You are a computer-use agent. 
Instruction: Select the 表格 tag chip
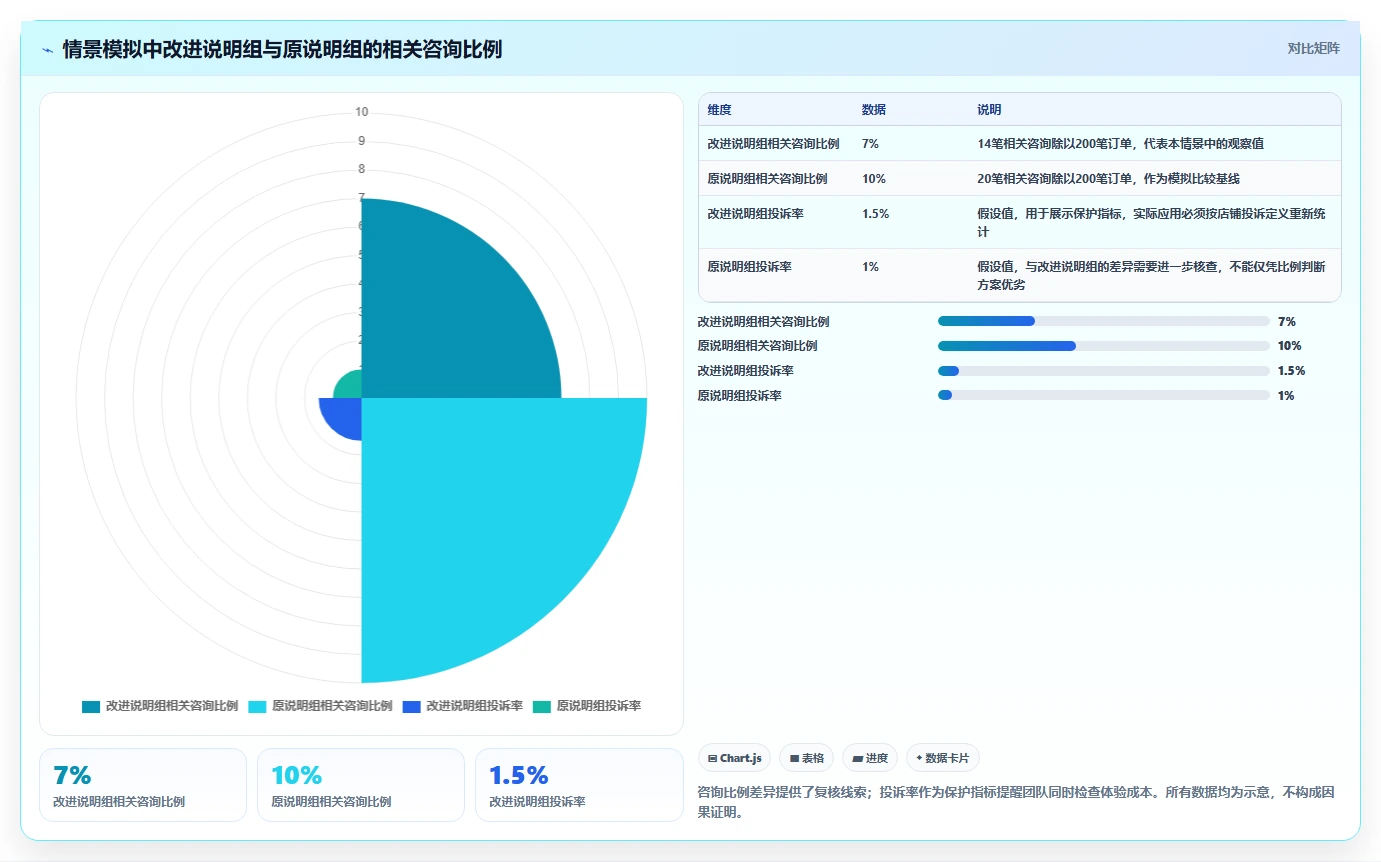806,758
